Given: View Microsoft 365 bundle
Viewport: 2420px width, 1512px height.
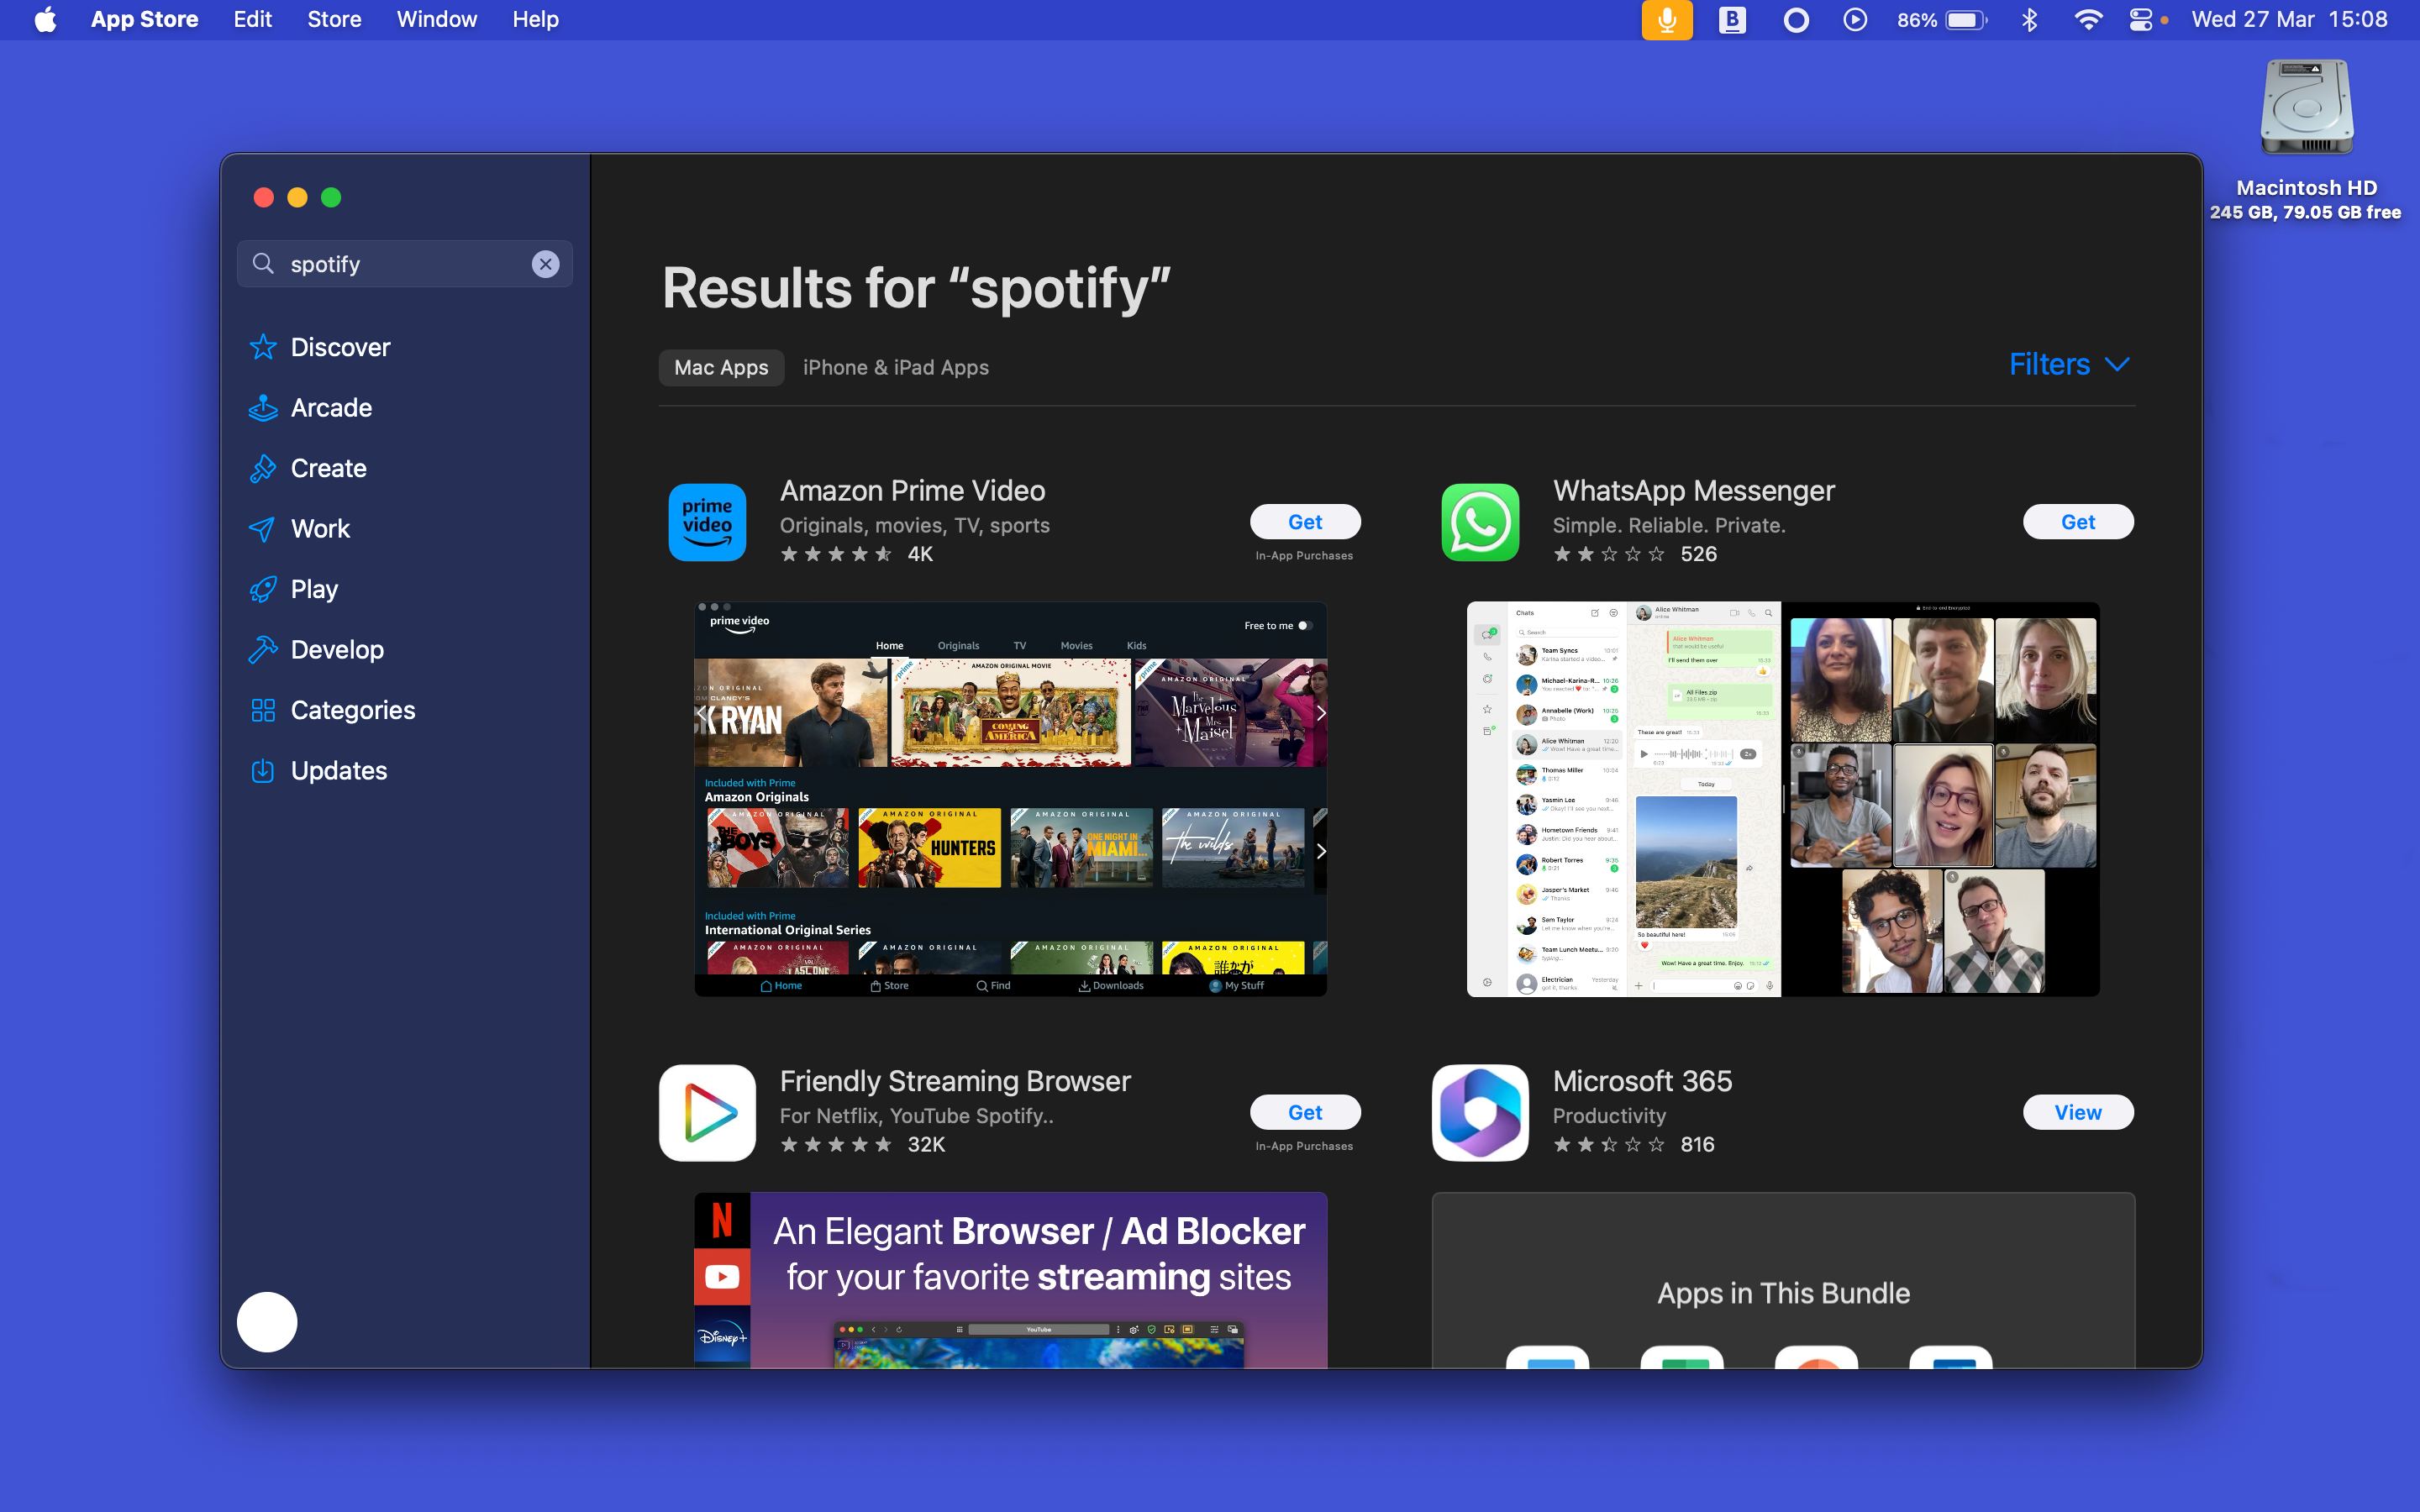Looking at the screenshot, I should coord(2078,1112).
